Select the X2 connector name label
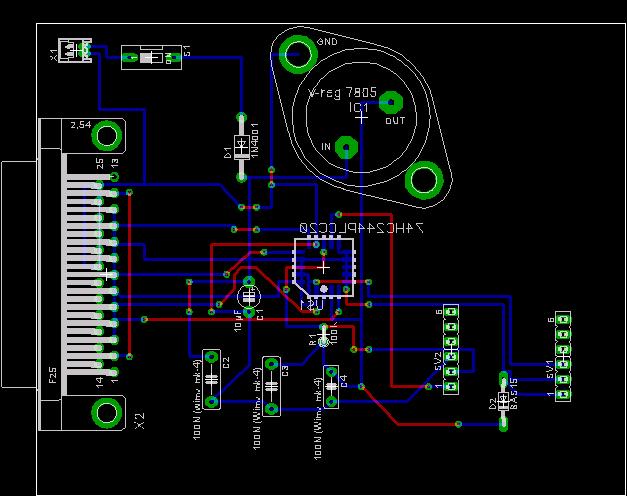The image size is (627, 496). (140, 421)
